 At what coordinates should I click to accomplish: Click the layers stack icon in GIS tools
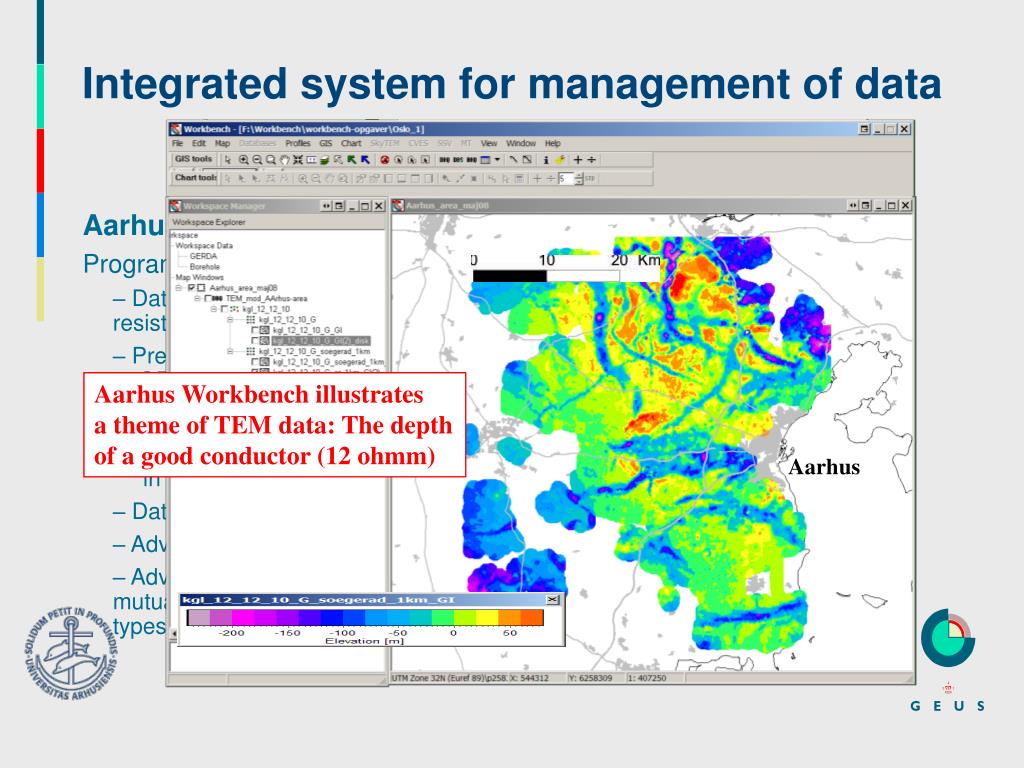[325, 160]
